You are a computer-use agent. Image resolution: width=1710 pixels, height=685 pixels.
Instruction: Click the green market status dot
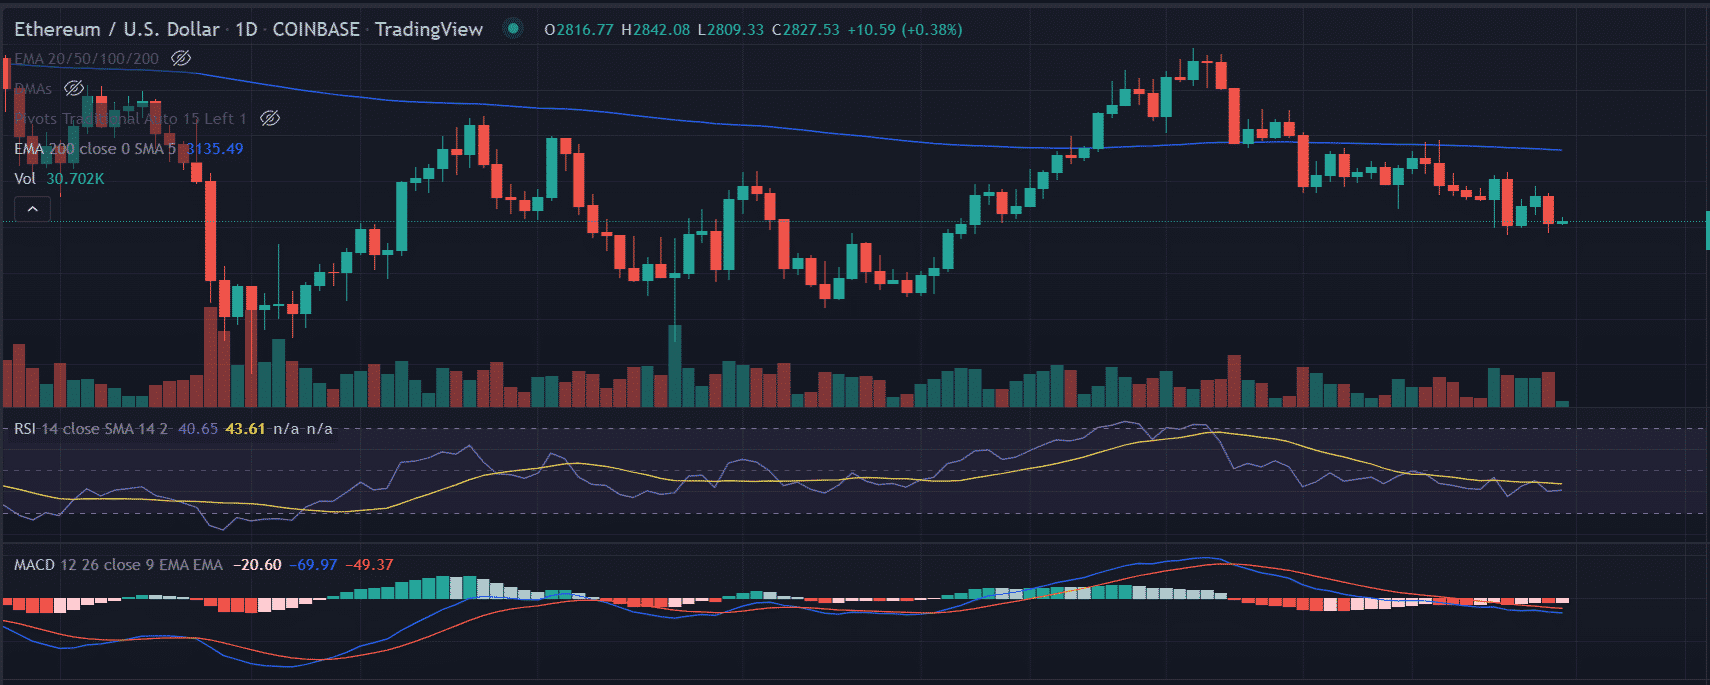coord(513,29)
